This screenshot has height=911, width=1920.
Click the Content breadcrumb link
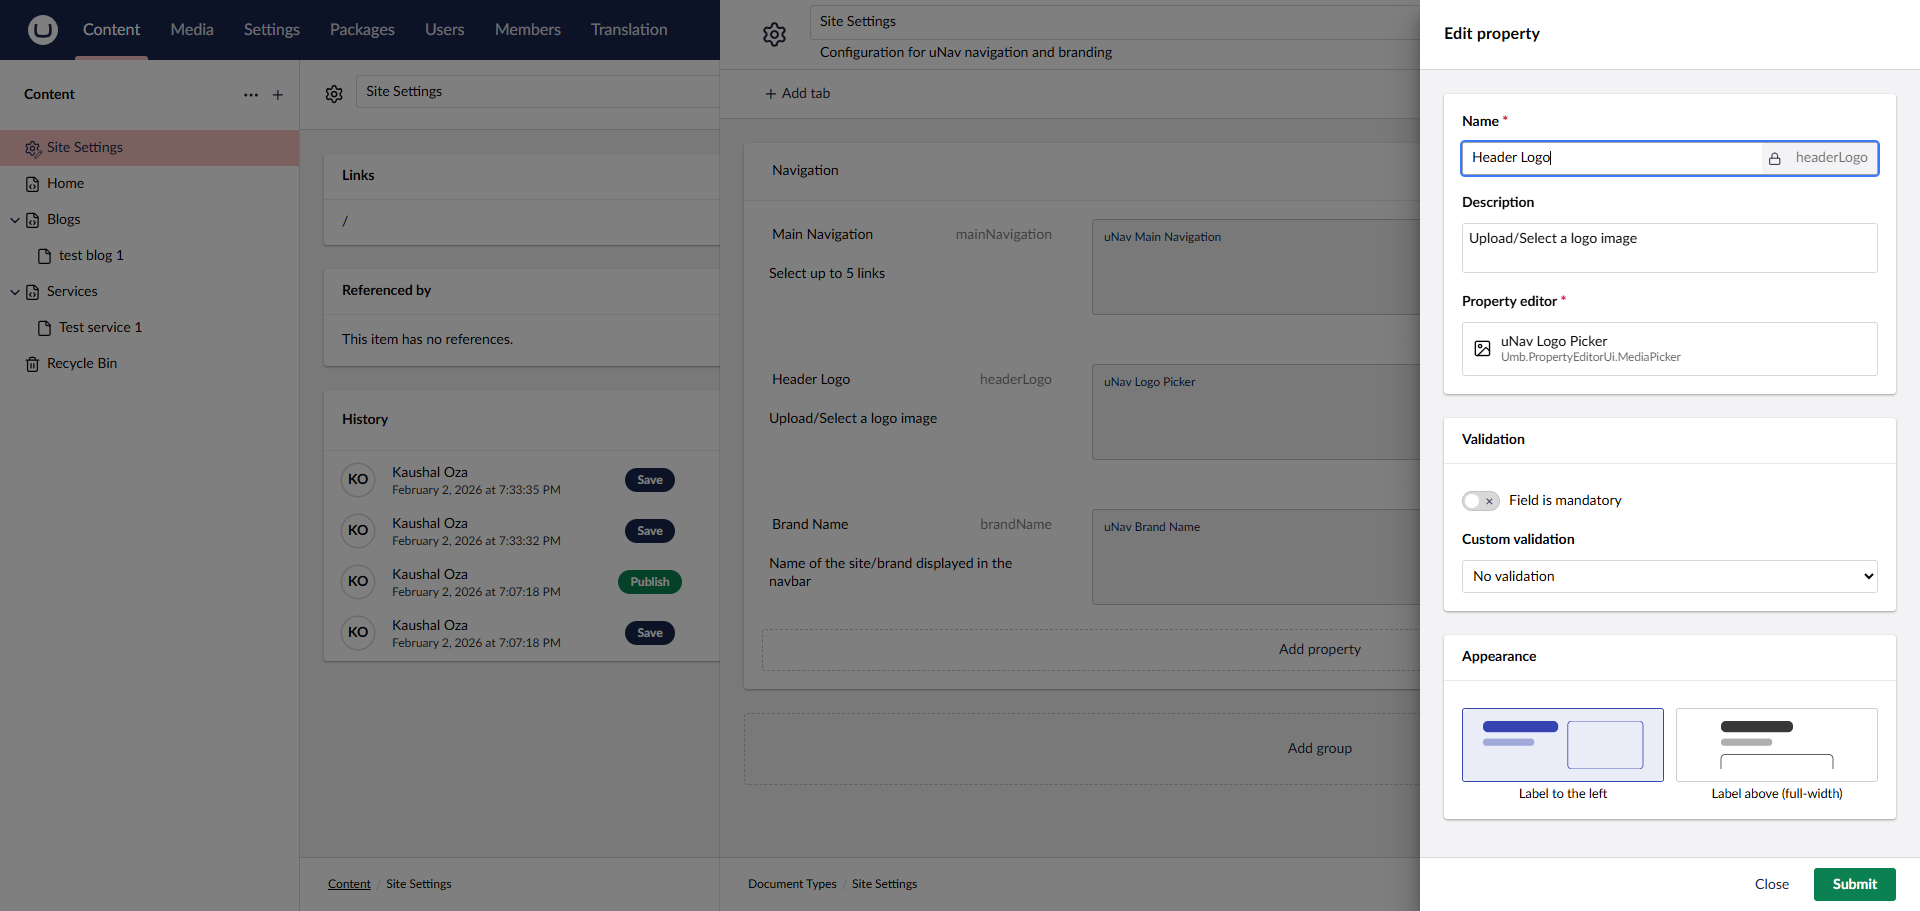point(349,884)
